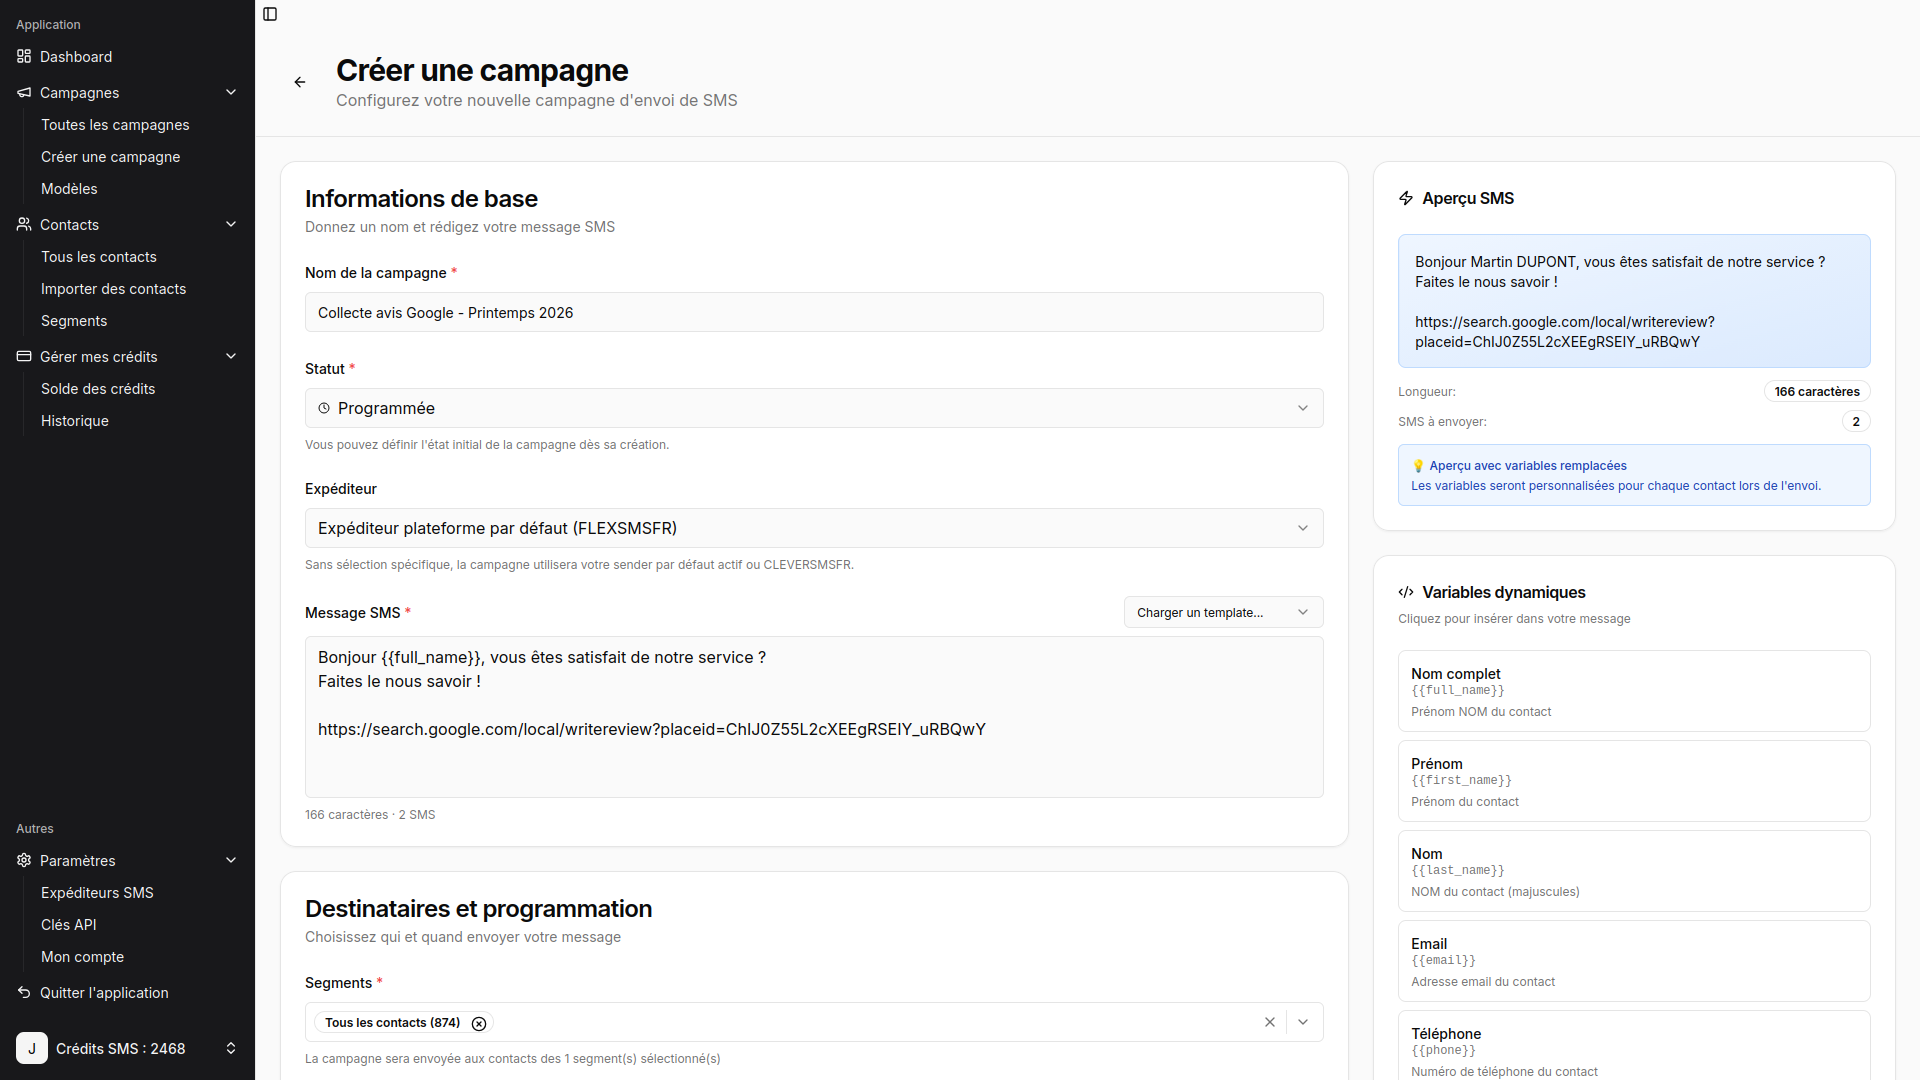Open the Crédits SMS account switcher
The width and height of the screenshot is (1920, 1080).
[x=128, y=1048]
